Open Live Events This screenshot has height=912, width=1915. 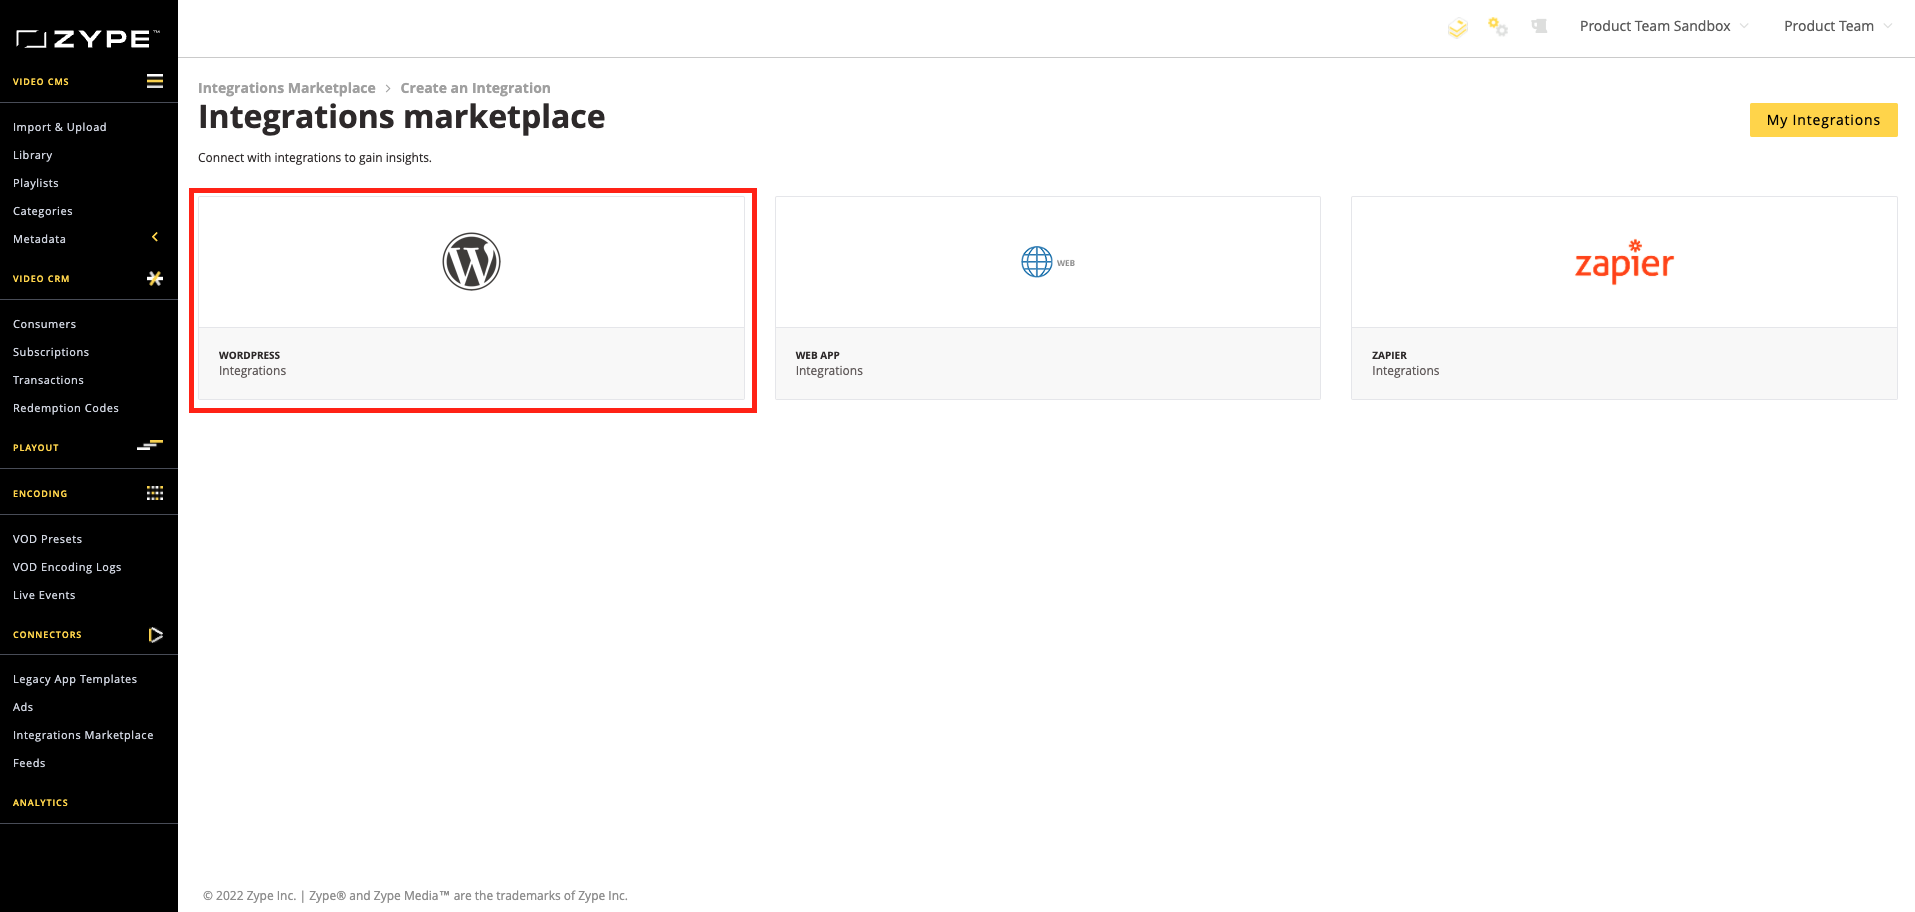[44, 595]
